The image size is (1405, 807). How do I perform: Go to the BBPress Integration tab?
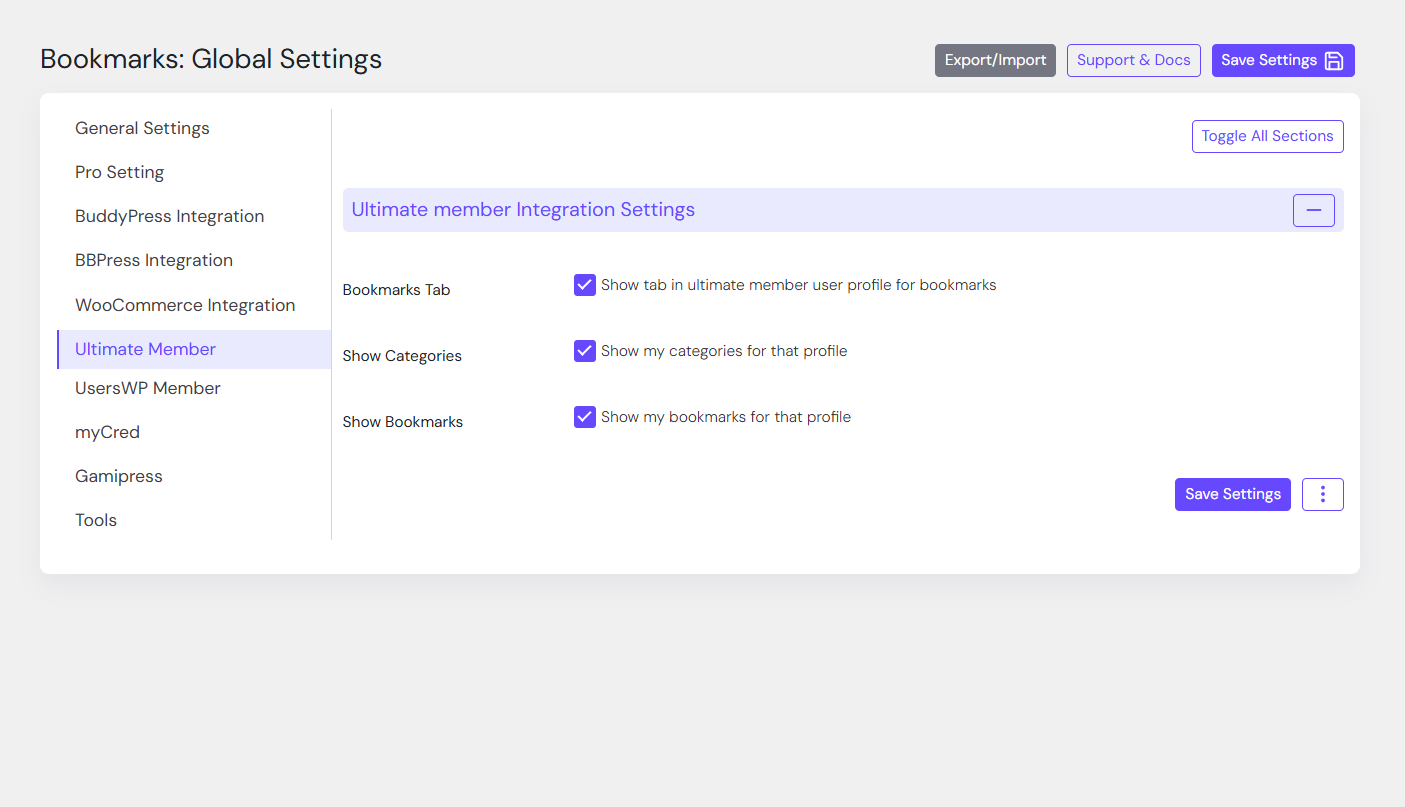[153, 260]
